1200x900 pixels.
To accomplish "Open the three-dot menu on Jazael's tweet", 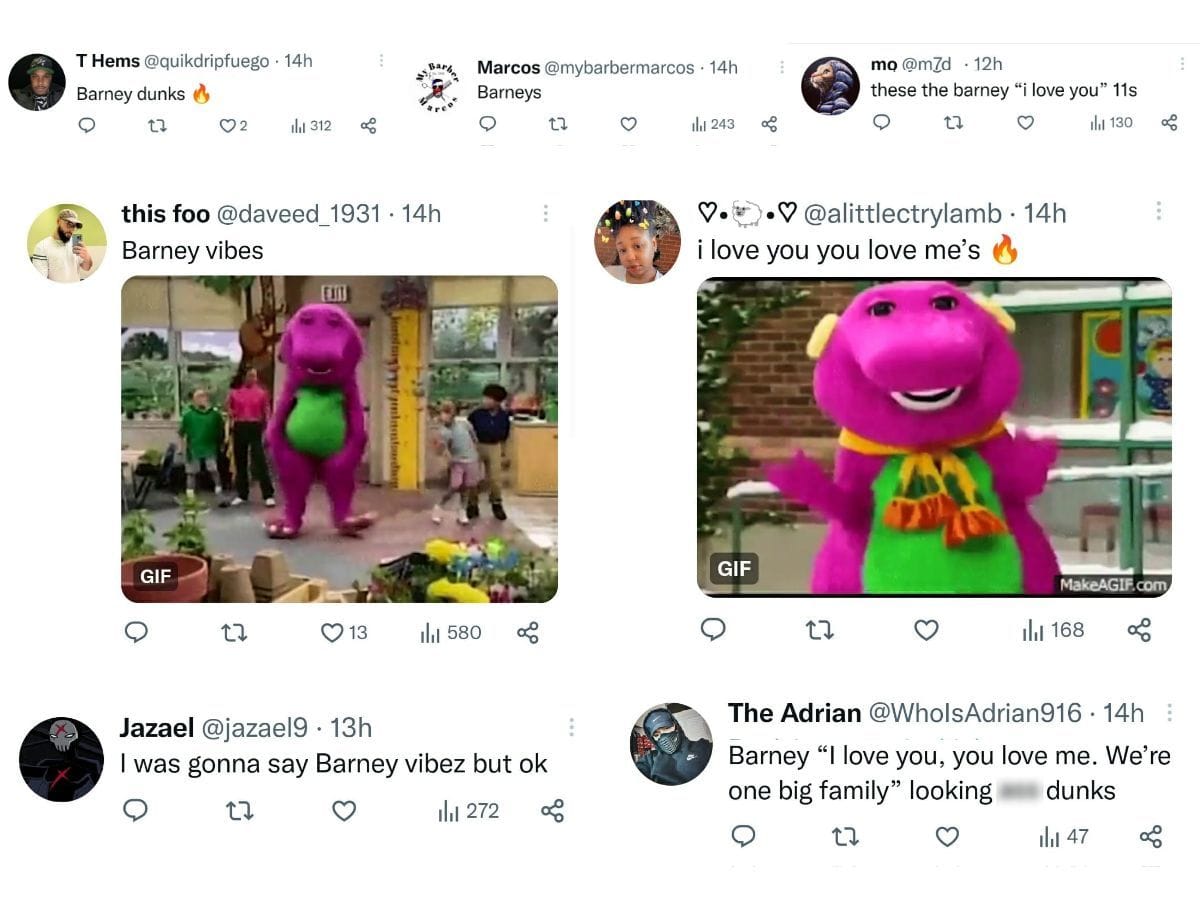I will coord(572,726).
